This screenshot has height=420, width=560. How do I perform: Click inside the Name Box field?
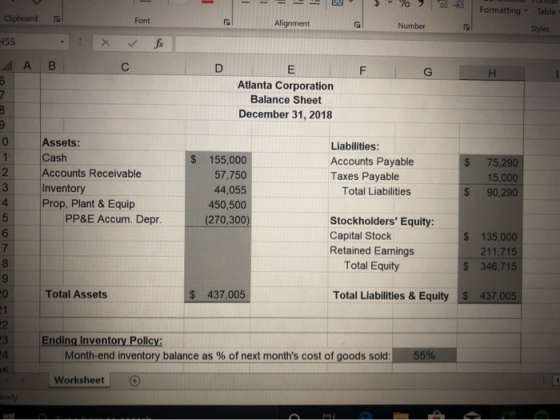click(x=29, y=42)
